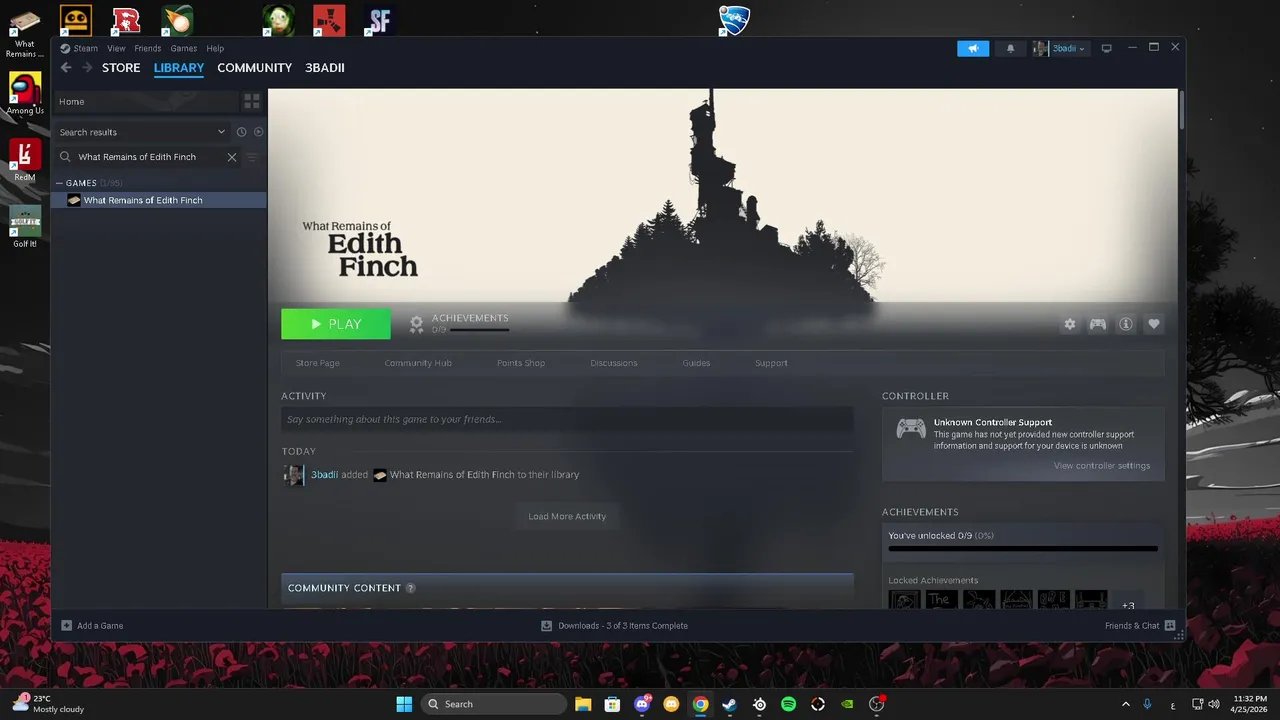Open Chrome from the taskbar
The height and width of the screenshot is (720, 1280).
coord(700,704)
